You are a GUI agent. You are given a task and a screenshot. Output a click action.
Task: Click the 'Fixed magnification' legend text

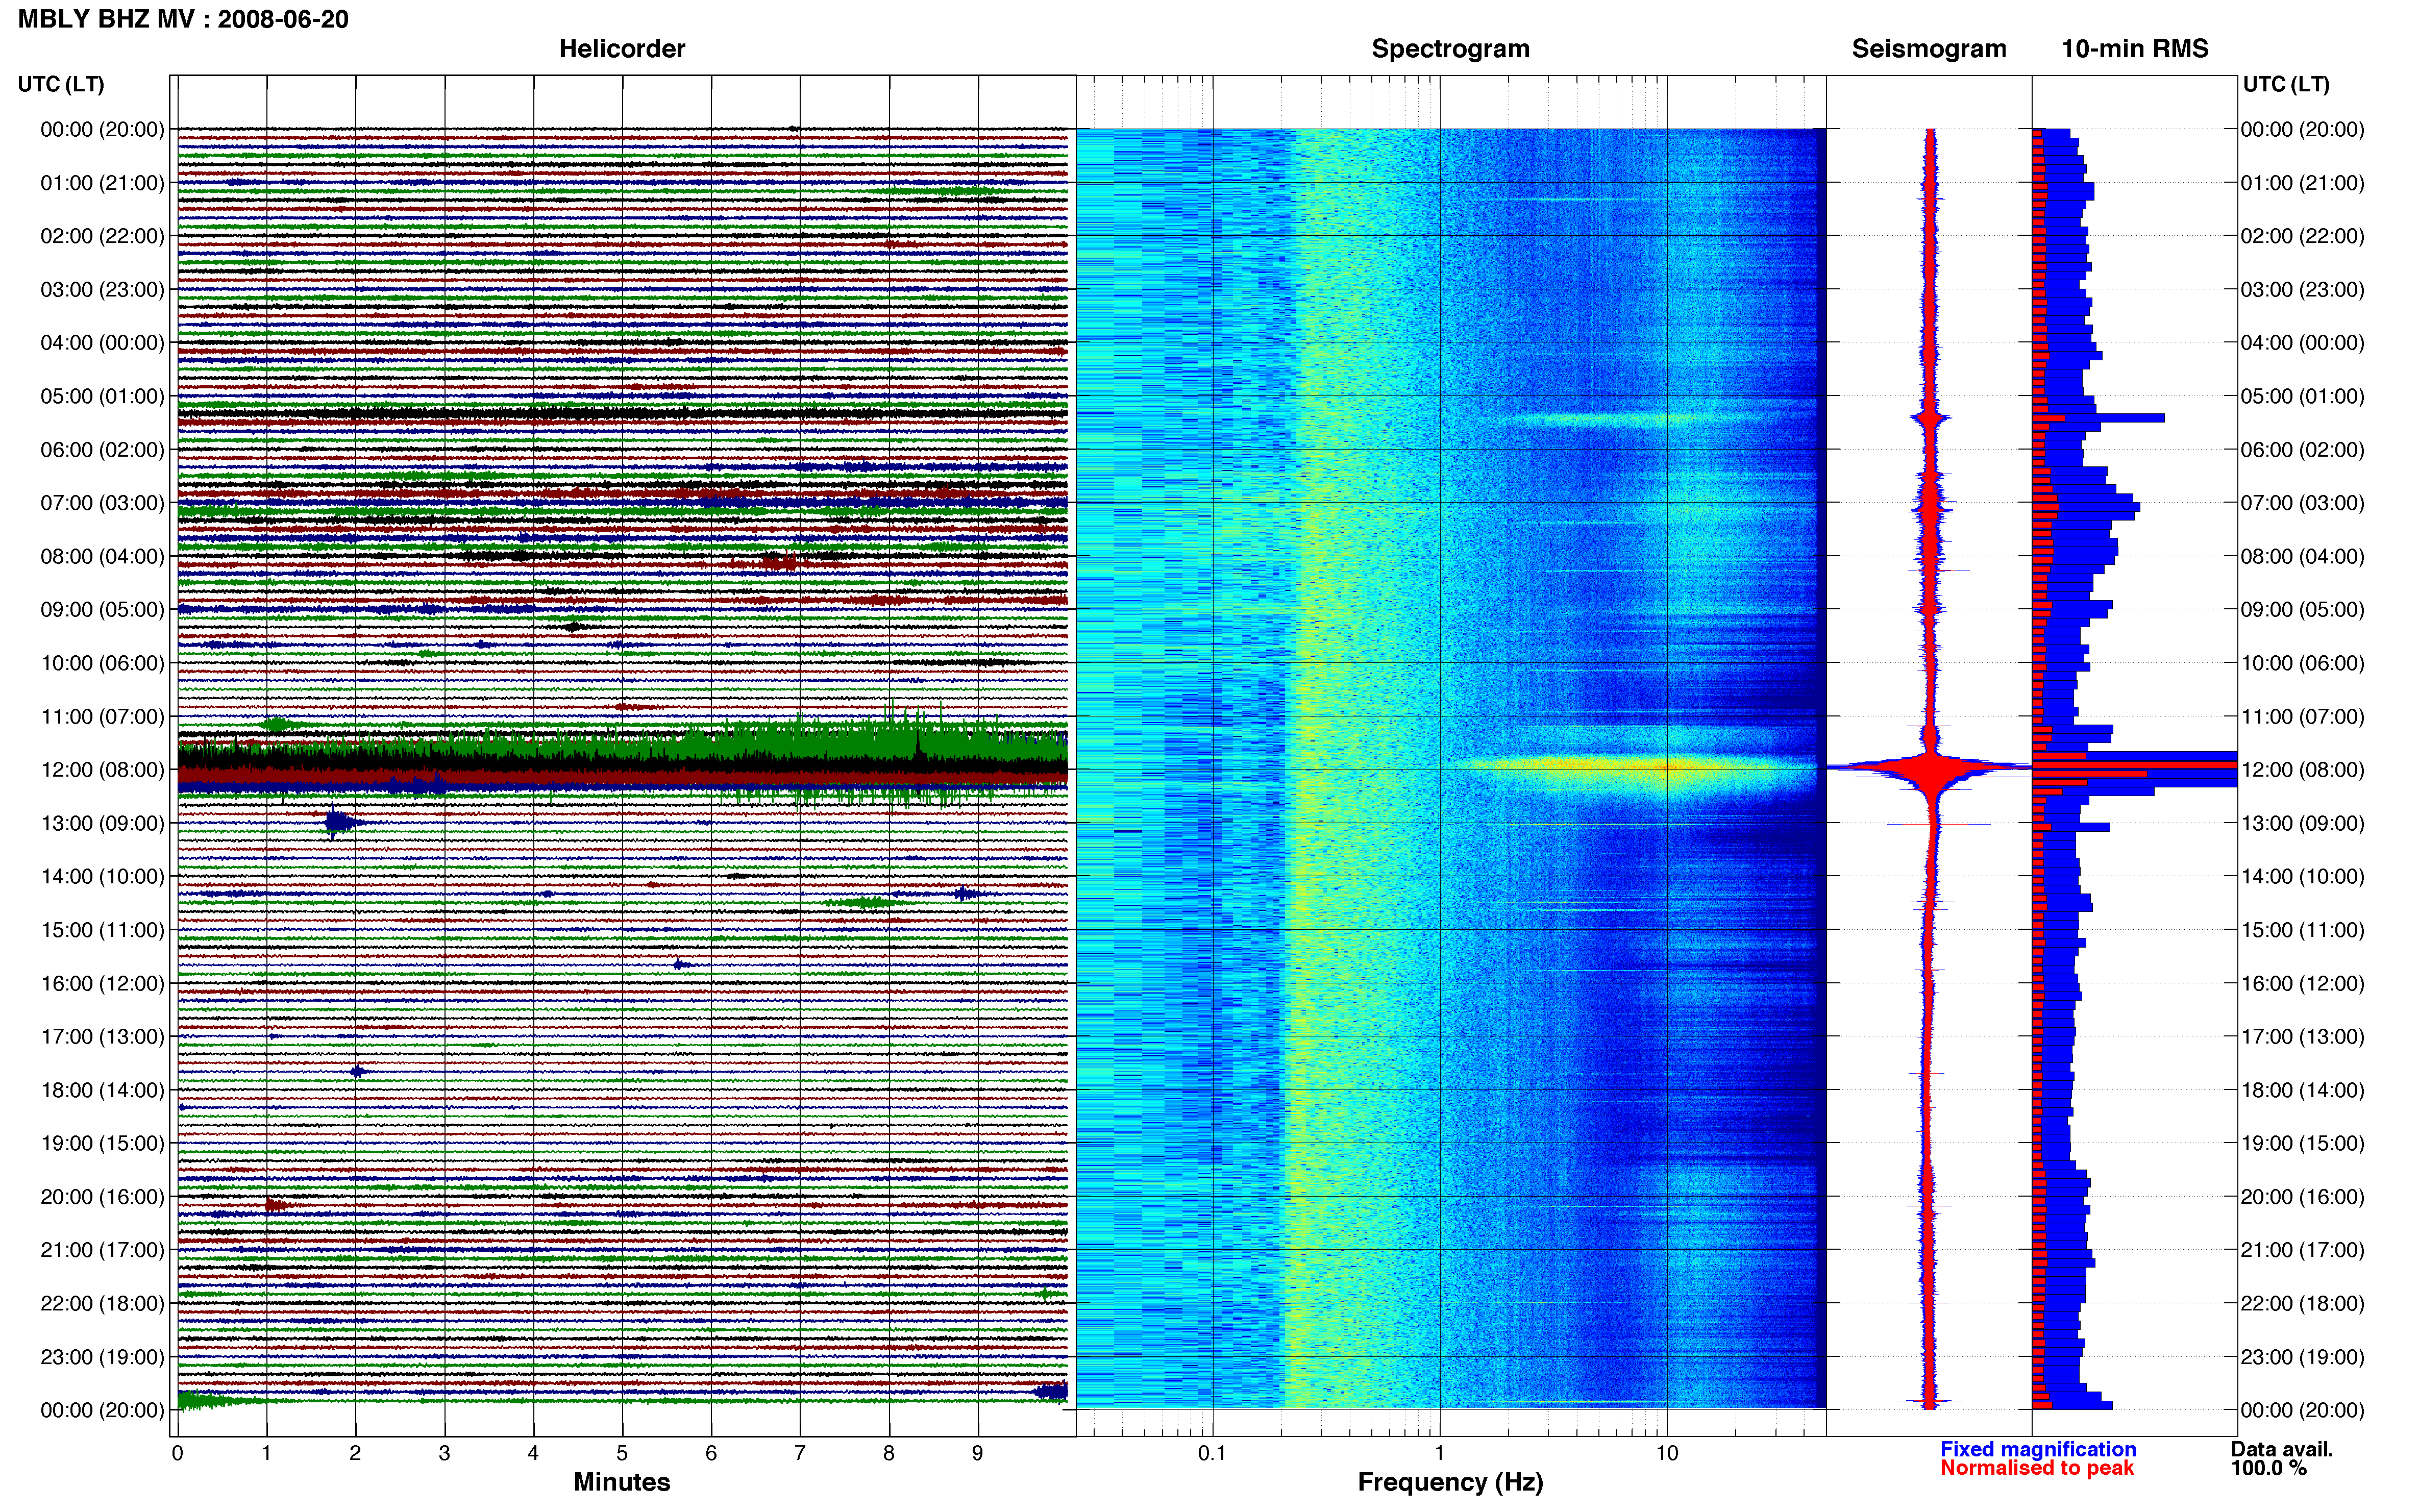click(x=2038, y=1449)
